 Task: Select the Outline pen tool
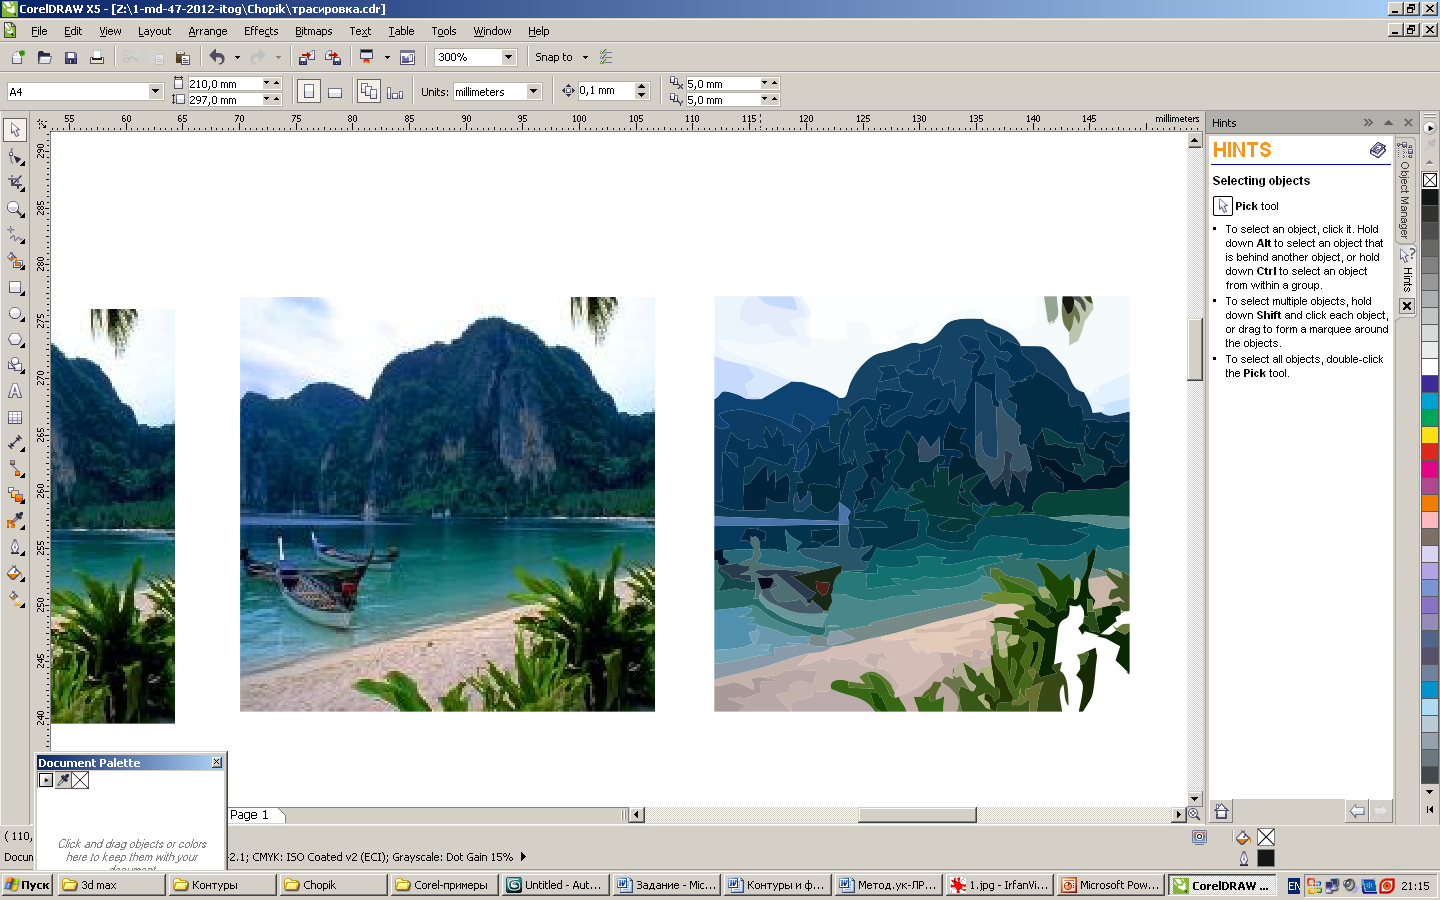(x=15, y=547)
